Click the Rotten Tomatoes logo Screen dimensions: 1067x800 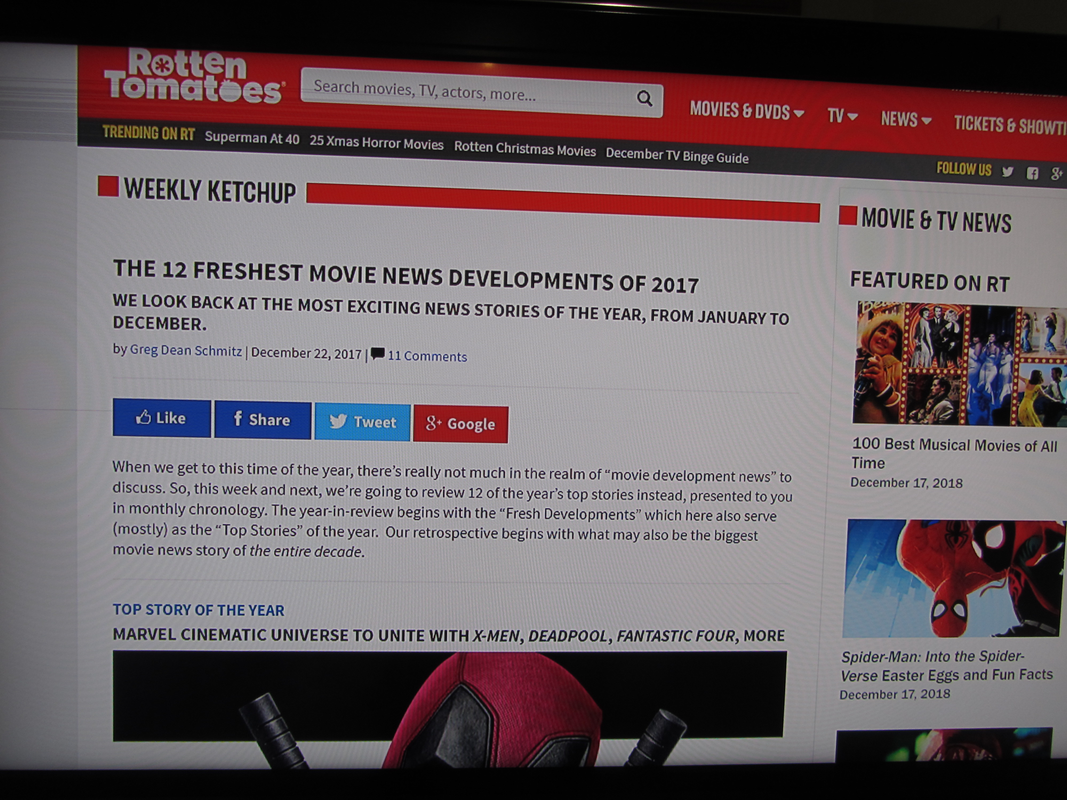pyautogui.click(x=194, y=76)
